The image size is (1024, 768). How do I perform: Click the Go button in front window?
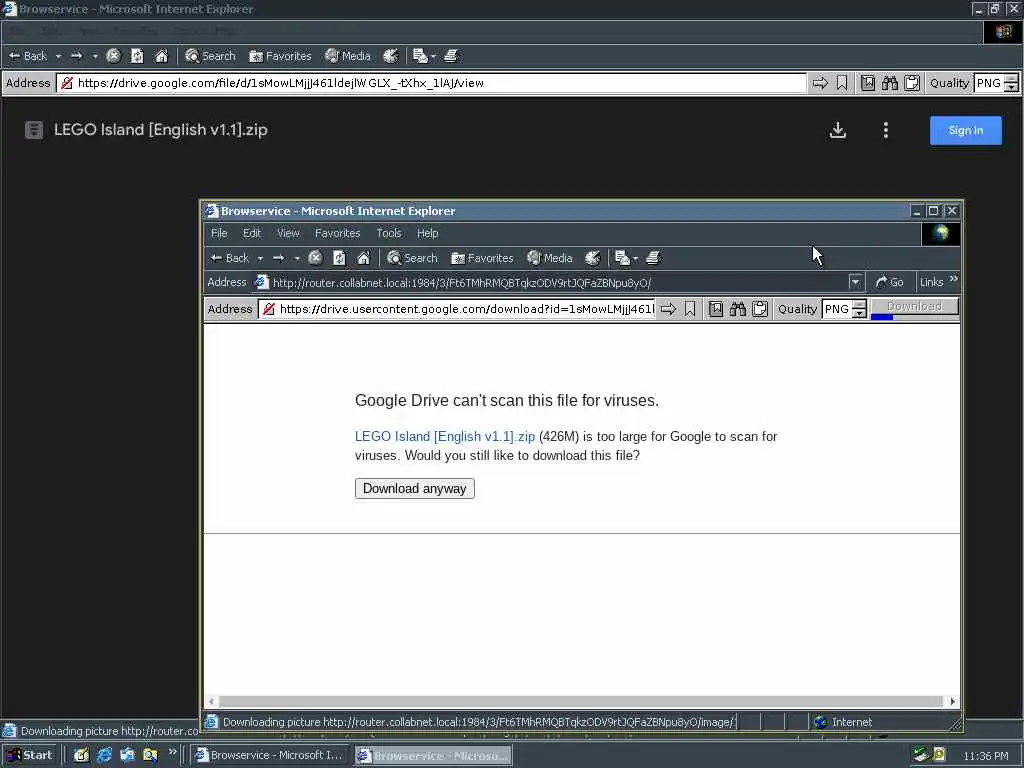click(889, 282)
